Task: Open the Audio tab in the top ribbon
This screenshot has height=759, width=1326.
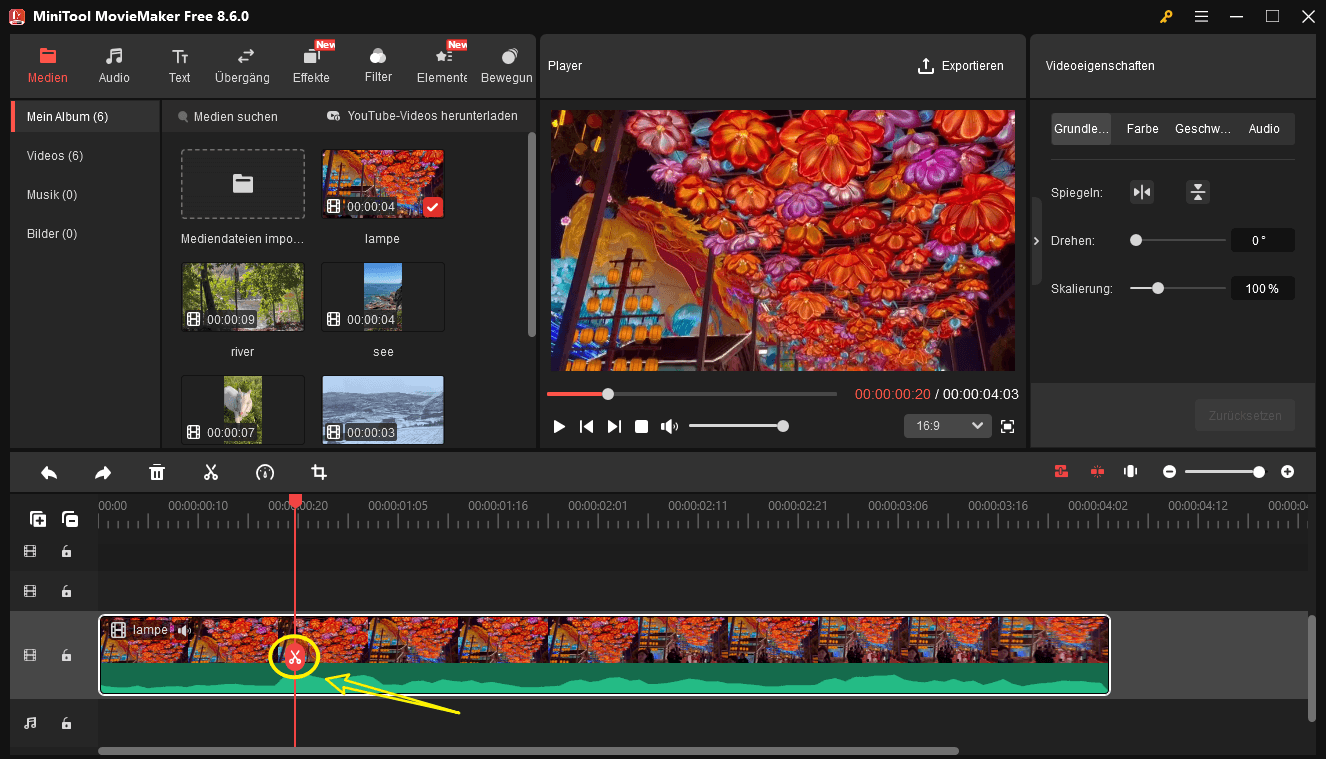Action: (x=114, y=65)
